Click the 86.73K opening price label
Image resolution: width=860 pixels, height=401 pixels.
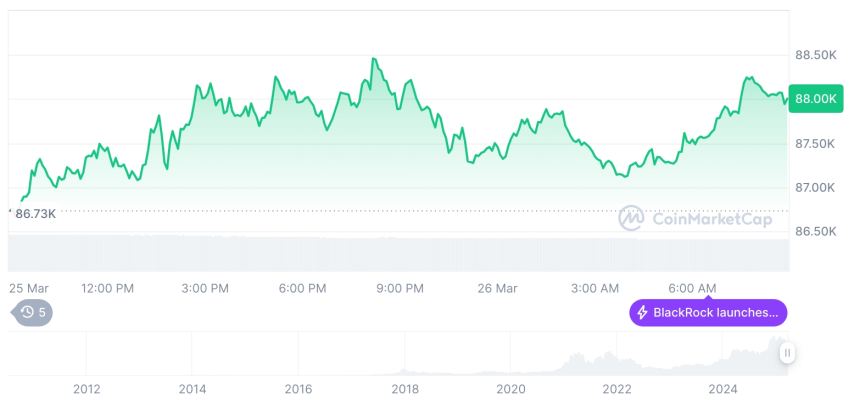36,214
